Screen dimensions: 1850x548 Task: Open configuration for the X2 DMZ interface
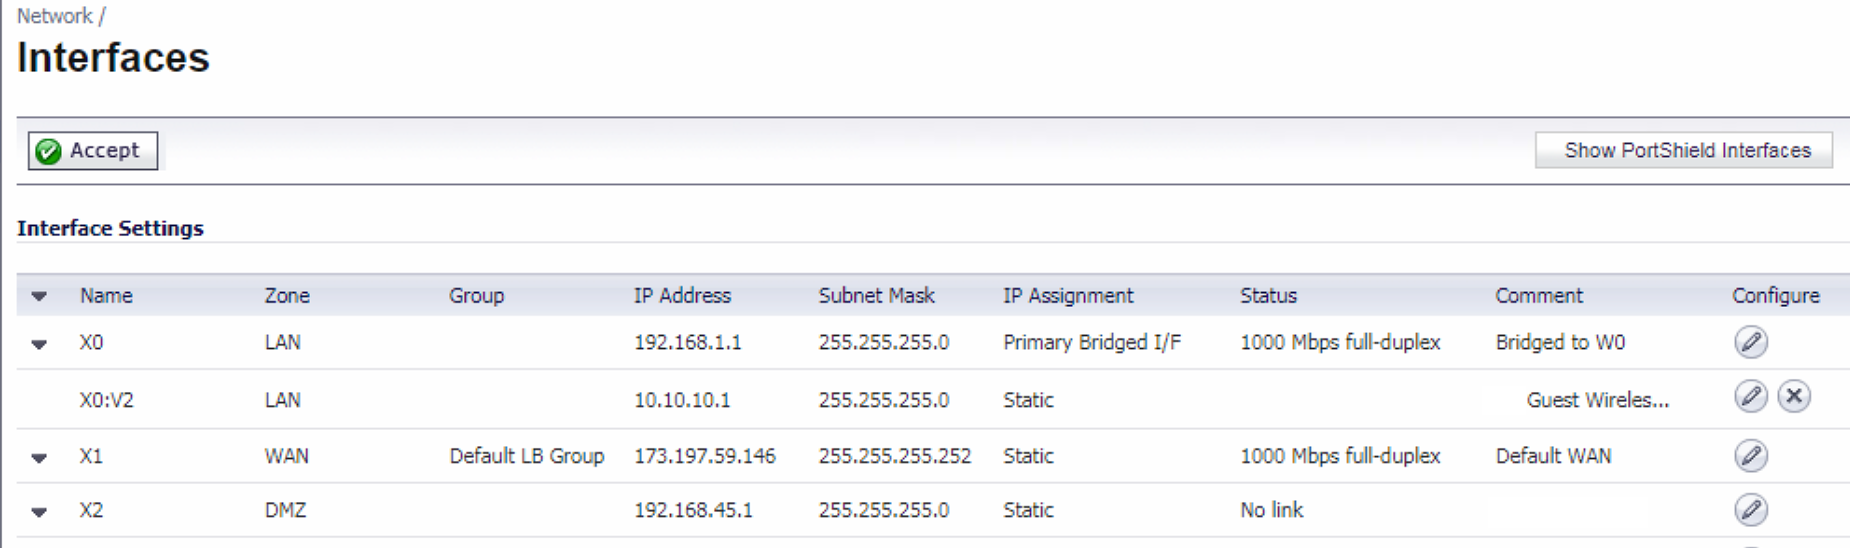1750,510
